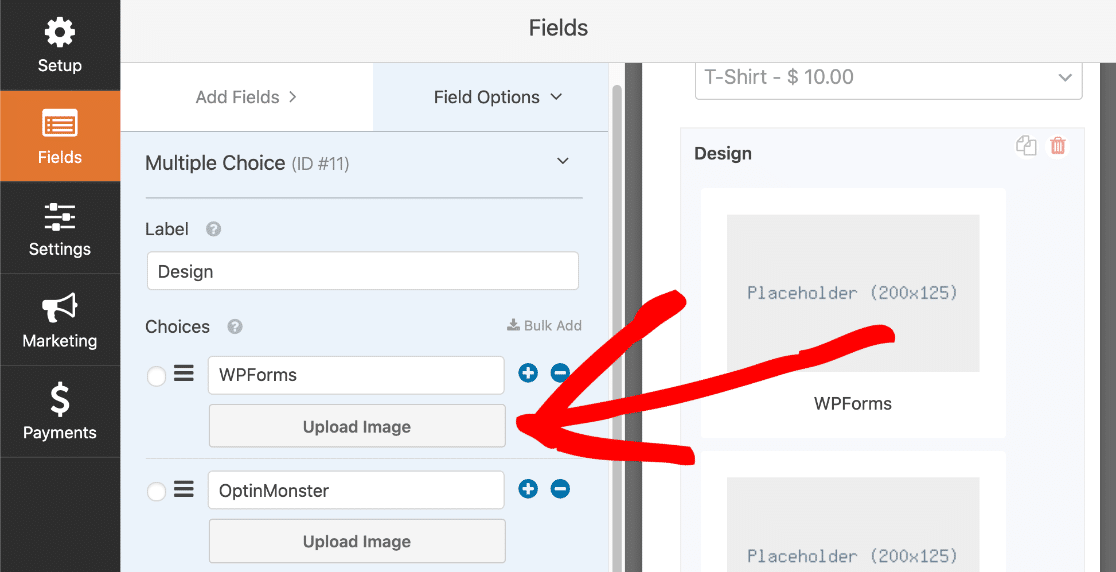
Task: Collapse the Multiple Choice section chevron
Action: 563,161
